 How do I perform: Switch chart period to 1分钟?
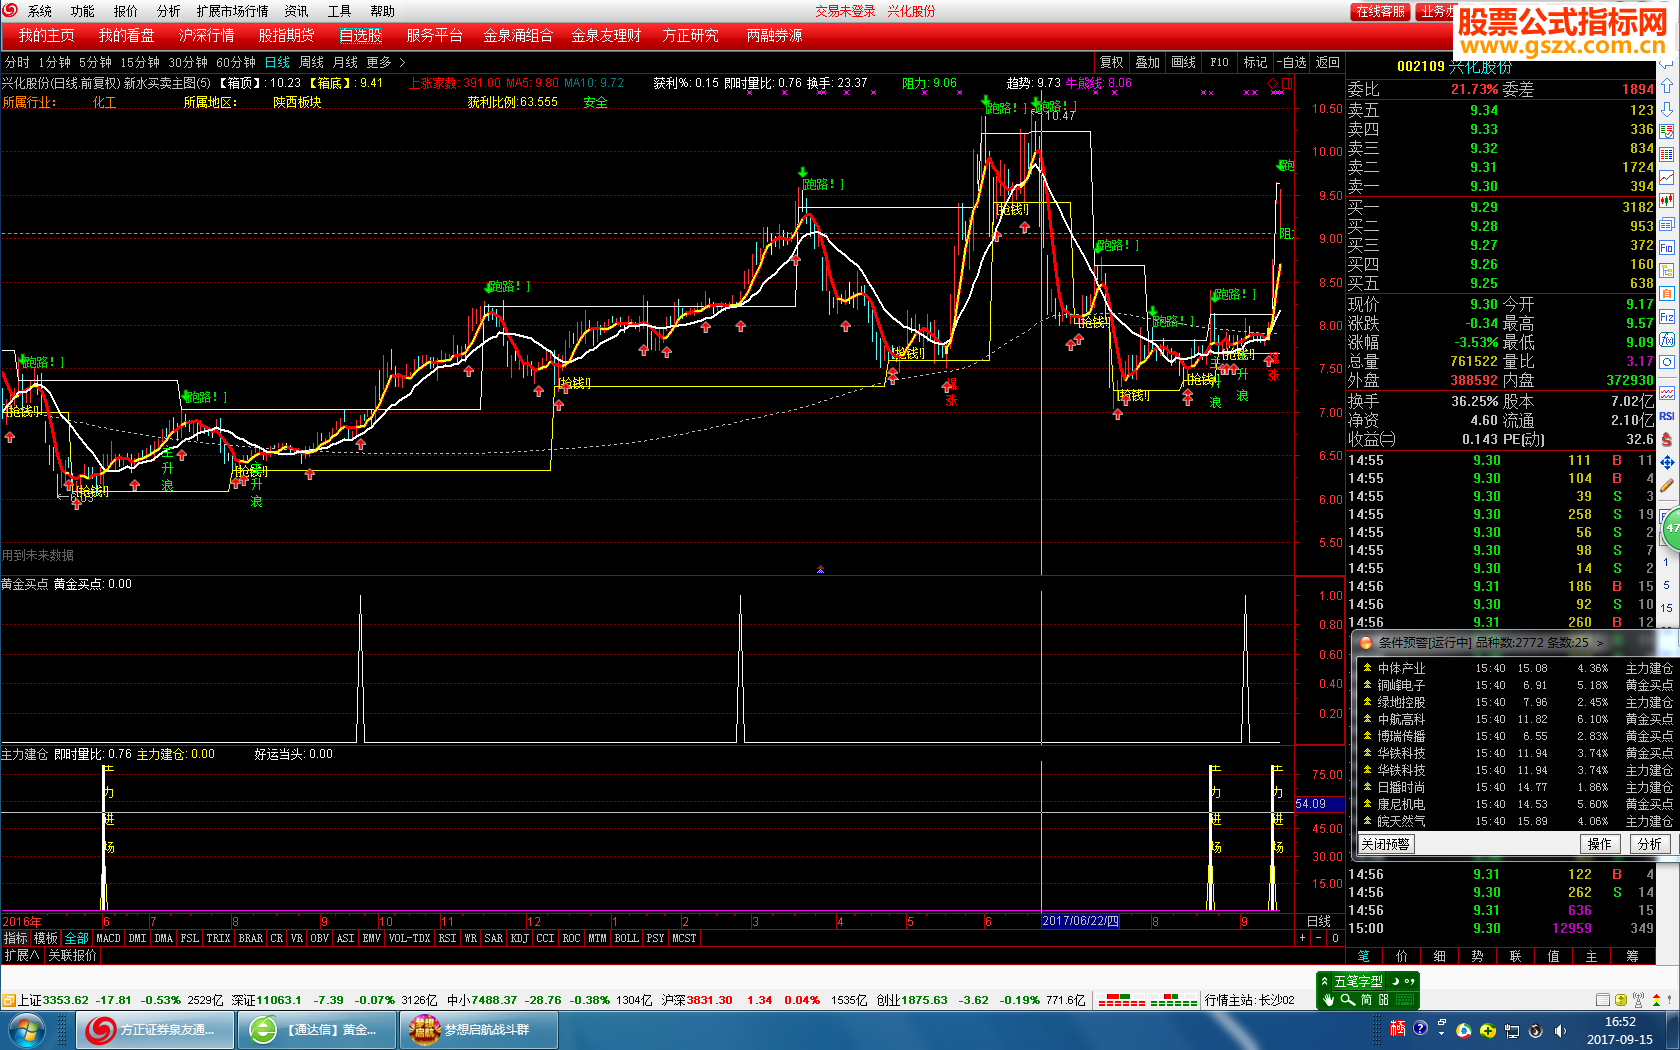[x=54, y=62]
